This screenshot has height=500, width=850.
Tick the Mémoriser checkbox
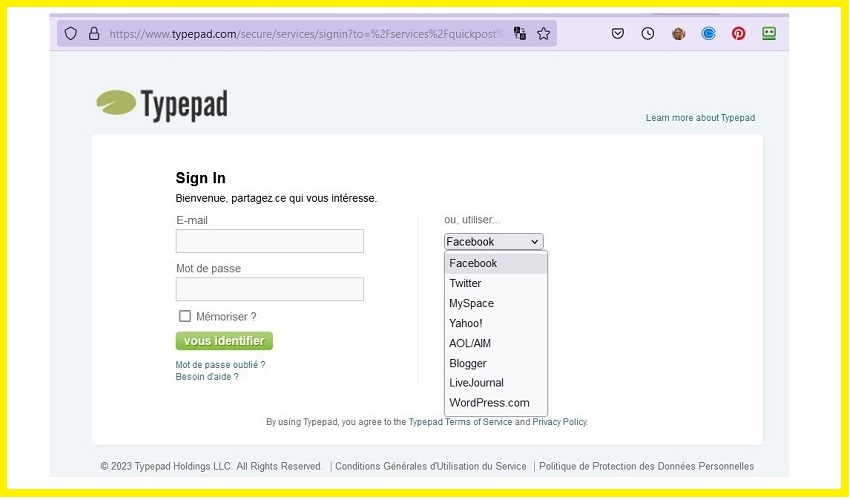pyautogui.click(x=185, y=316)
